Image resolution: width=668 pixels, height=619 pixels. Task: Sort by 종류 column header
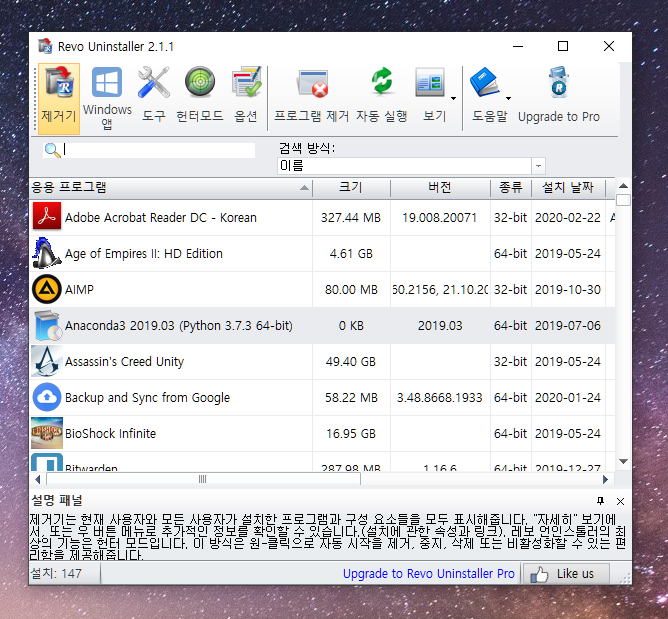pyautogui.click(x=511, y=188)
